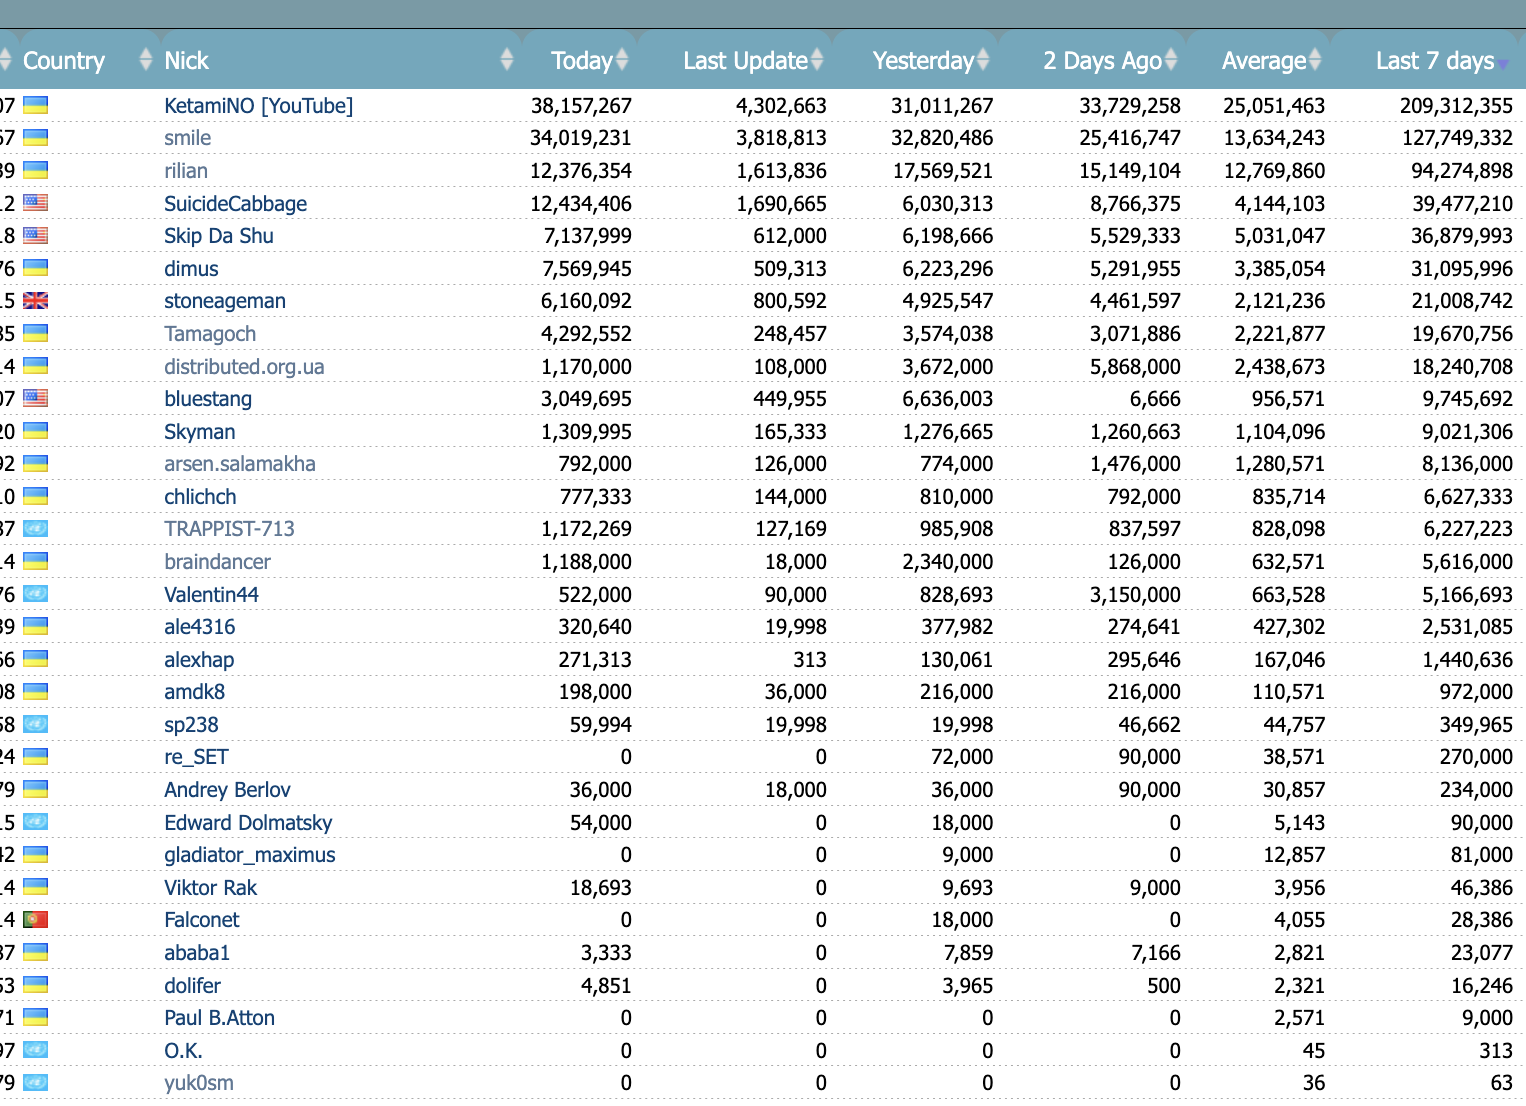Open the Andrey Berlov user link
This screenshot has height=1106, width=1526.
[x=228, y=789]
